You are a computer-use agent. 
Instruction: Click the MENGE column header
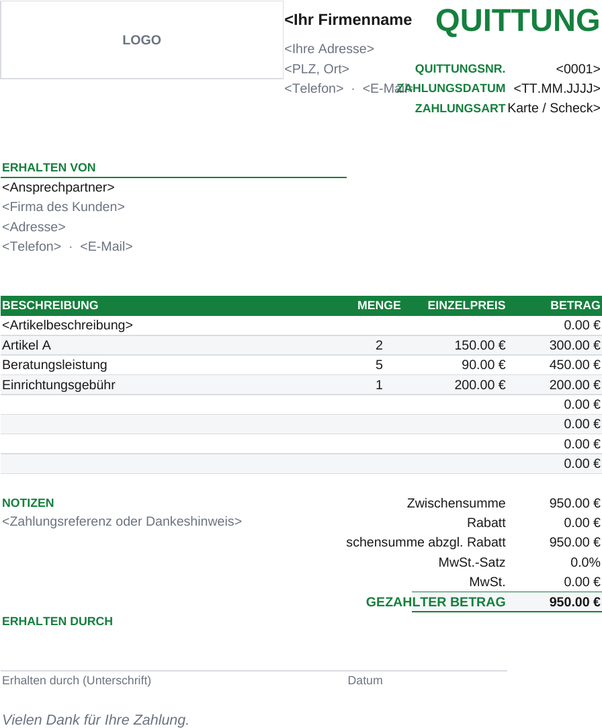coord(379,305)
